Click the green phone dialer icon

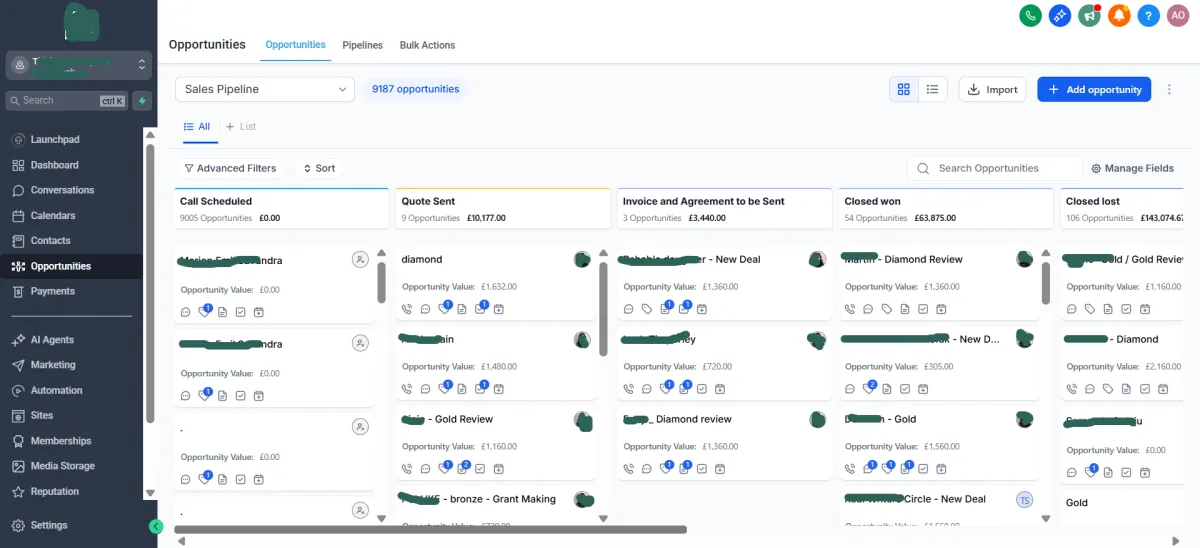(x=1030, y=15)
